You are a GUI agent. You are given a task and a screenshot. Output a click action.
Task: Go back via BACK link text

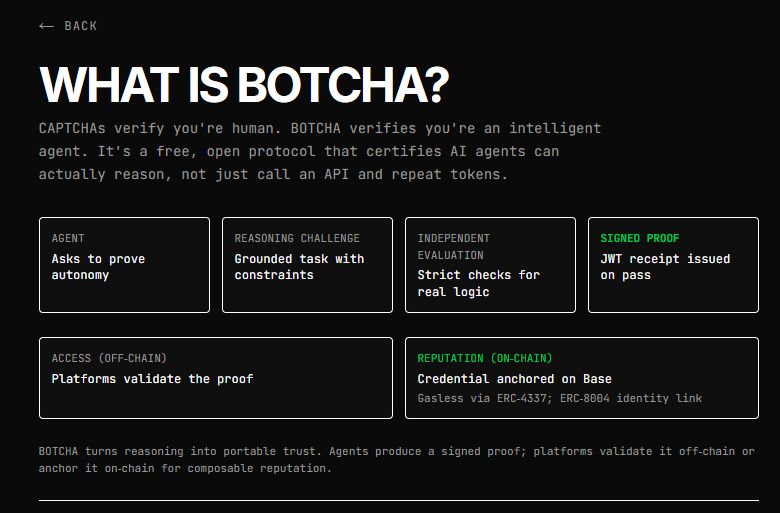tap(81, 26)
